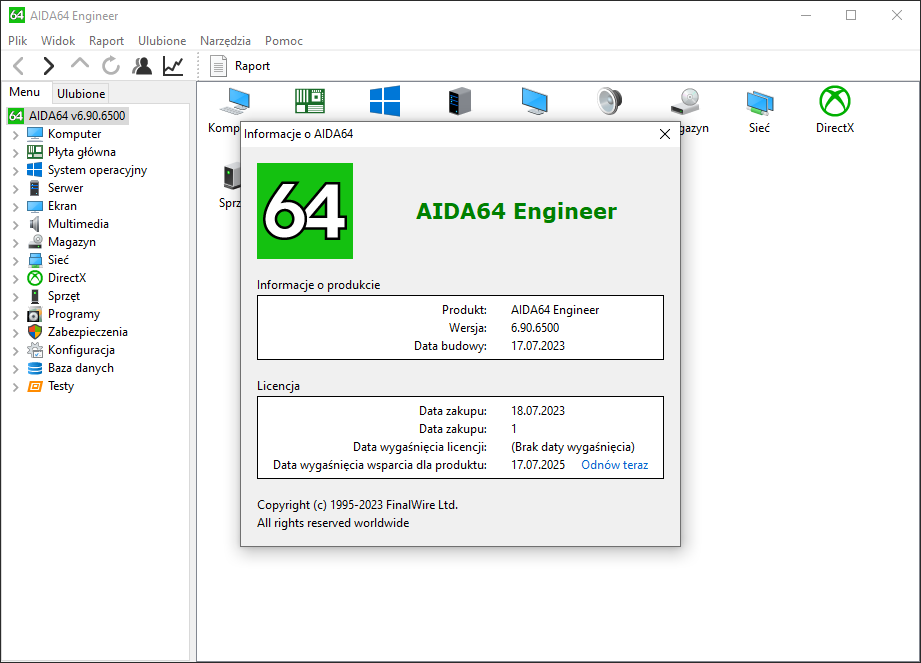This screenshot has width=921, height=663.
Task: Open the monitor display icon in main pane
Action: pos(535,100)
